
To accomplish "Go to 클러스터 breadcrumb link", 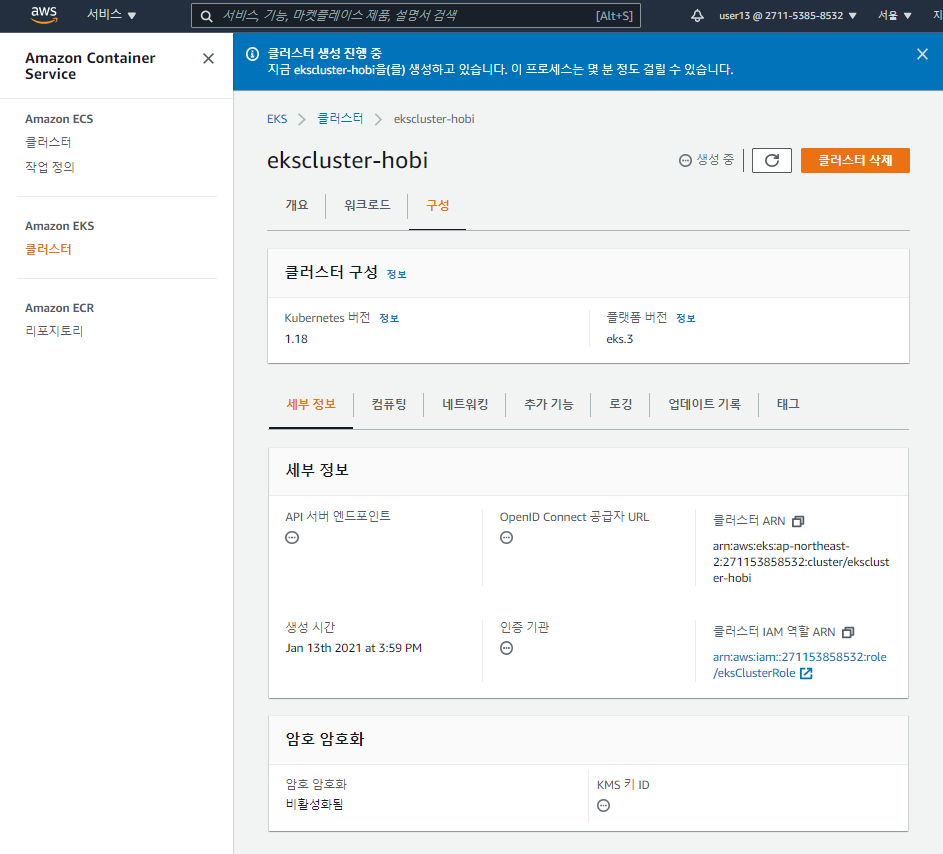I will pyautogui.click(x=340, y=118).
